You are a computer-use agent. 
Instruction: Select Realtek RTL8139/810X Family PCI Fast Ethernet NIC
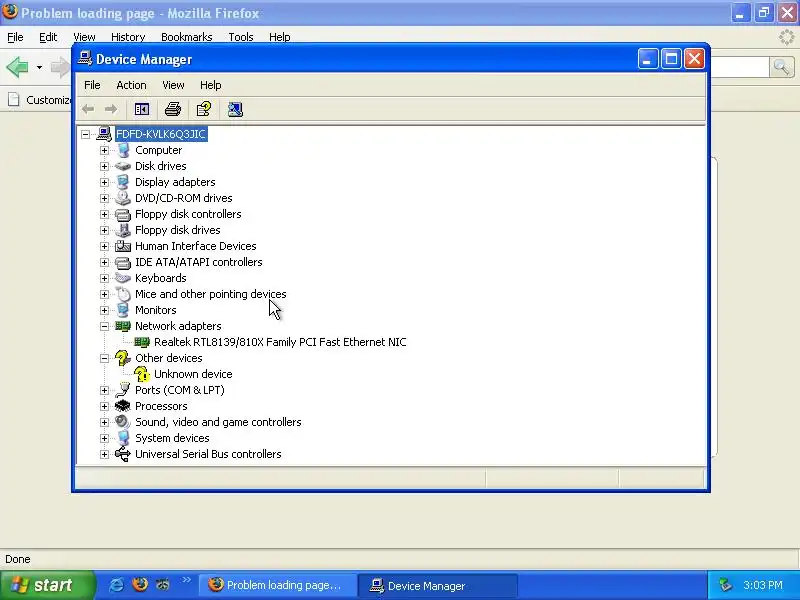[x=280, y=342]
